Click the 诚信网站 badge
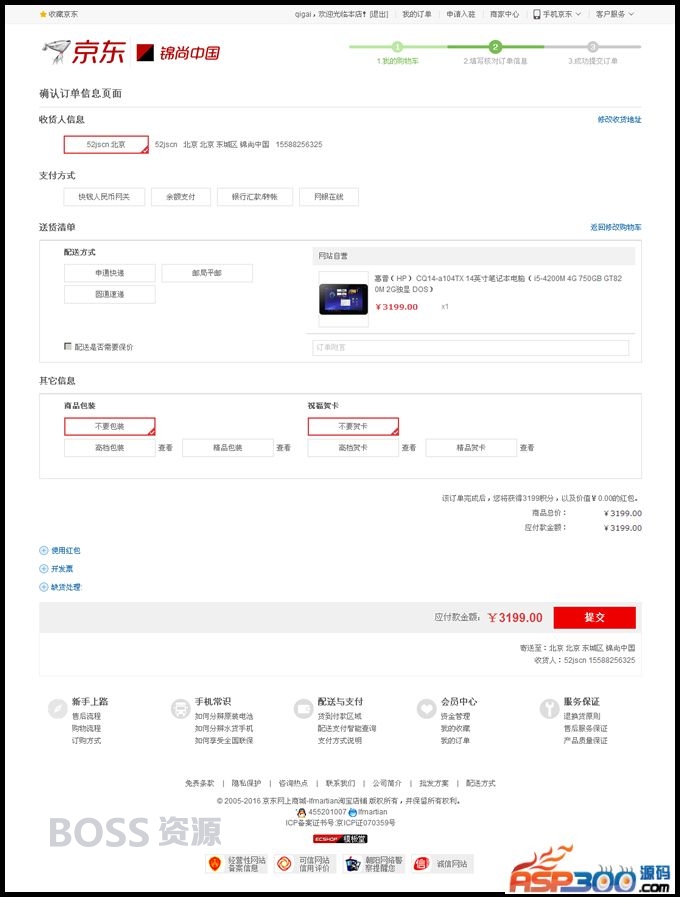 [x=442, y=864]
